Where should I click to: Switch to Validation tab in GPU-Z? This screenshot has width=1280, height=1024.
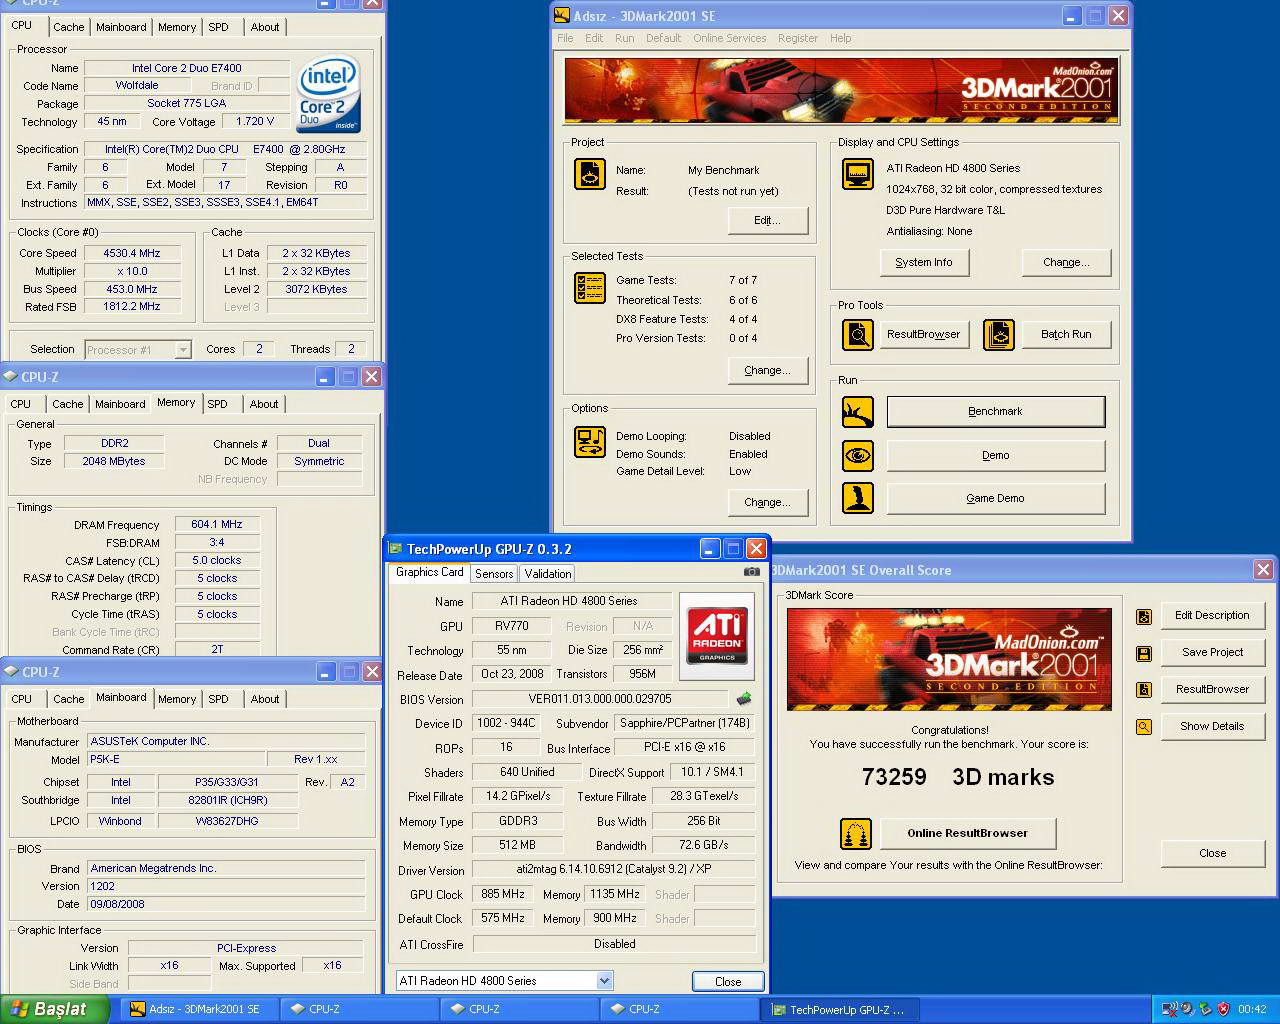point(548,574)
